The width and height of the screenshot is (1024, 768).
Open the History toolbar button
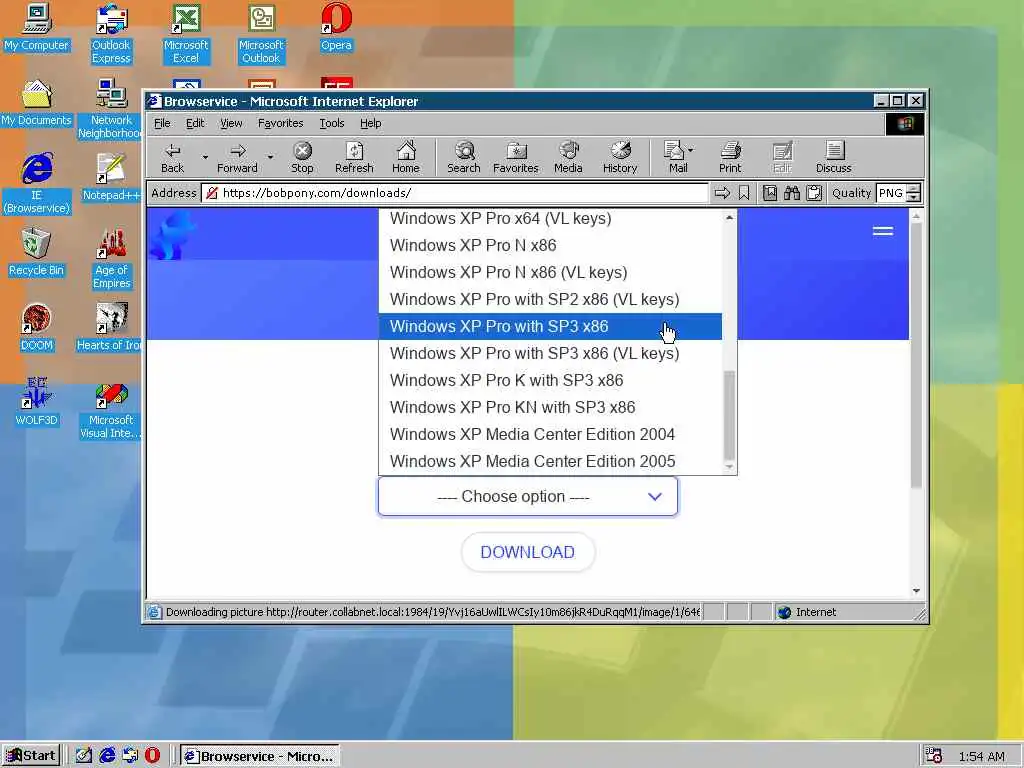coord(620,158)
